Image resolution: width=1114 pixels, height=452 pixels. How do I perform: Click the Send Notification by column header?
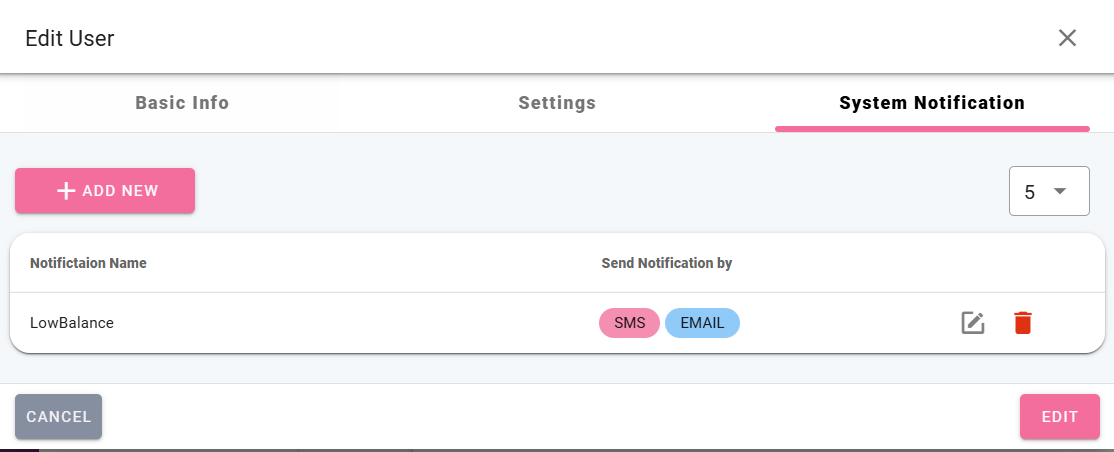(666, 264)
